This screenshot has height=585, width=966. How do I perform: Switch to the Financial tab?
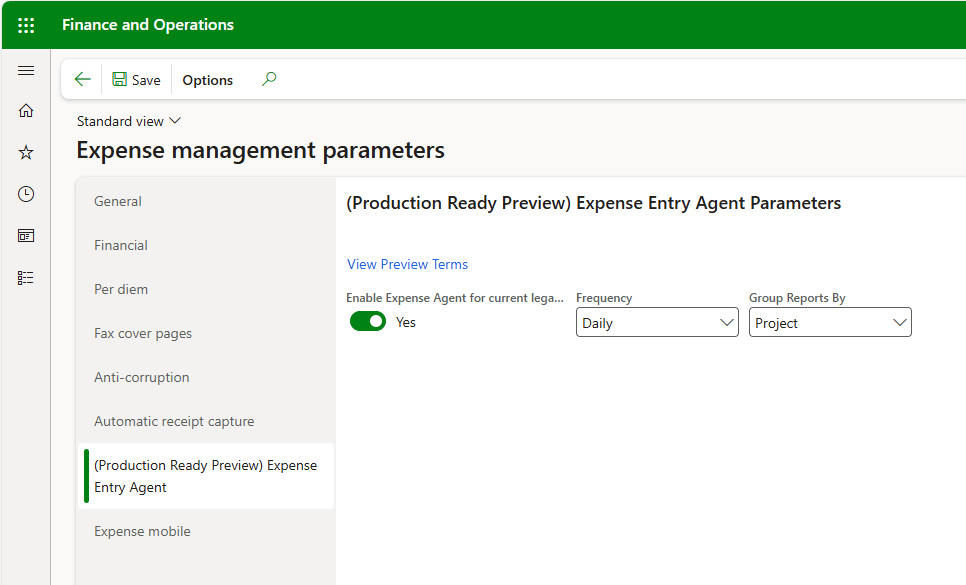121,245
